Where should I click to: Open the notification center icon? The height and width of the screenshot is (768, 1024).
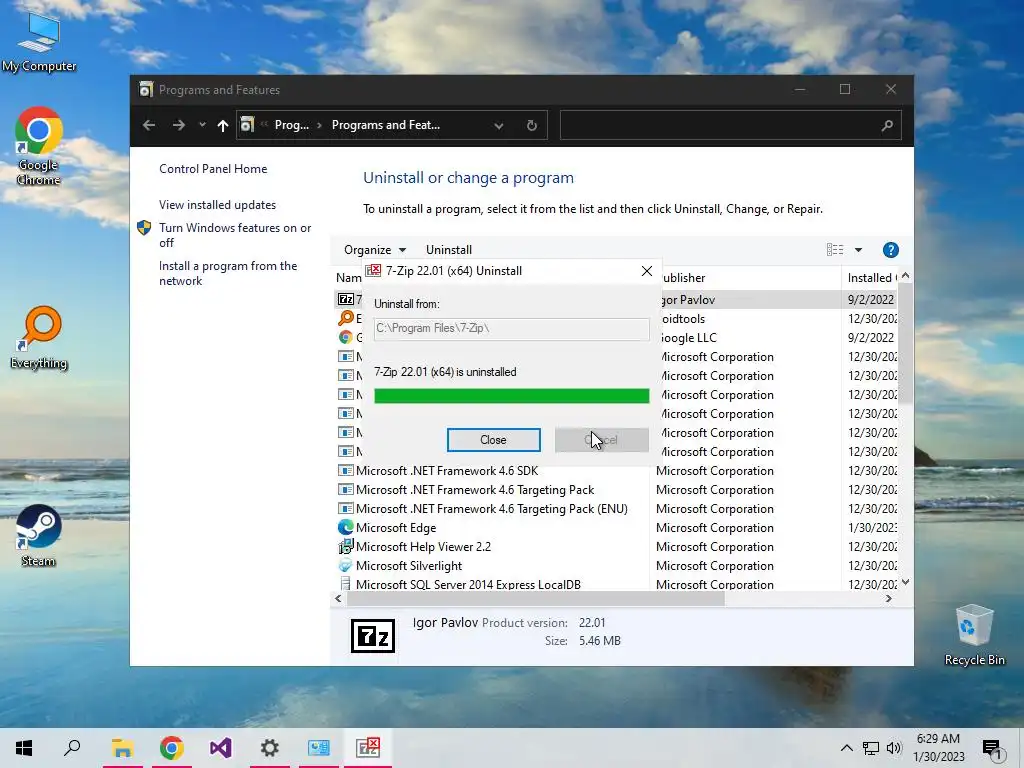point(992,749)
